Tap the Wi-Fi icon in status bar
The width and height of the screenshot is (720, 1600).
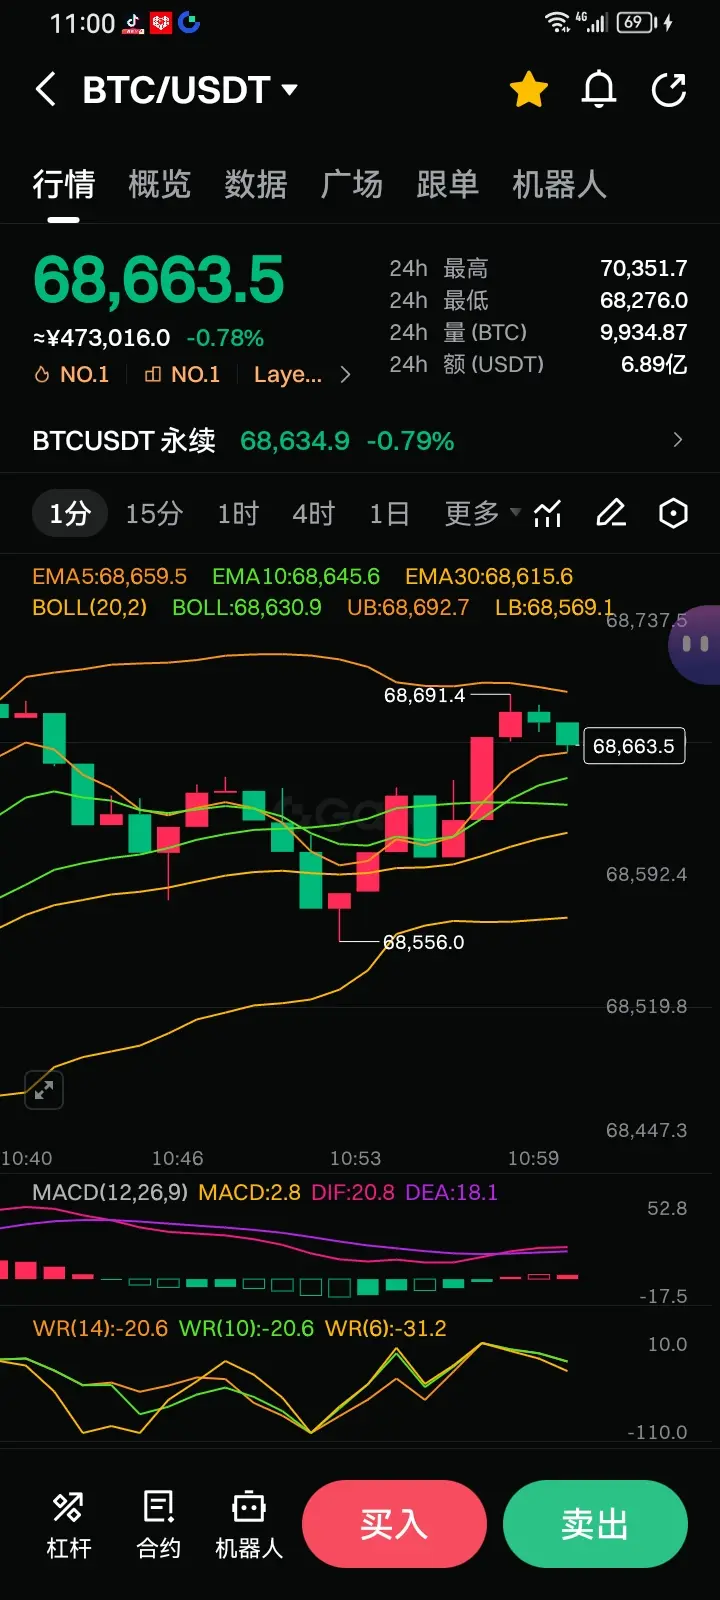558,22
